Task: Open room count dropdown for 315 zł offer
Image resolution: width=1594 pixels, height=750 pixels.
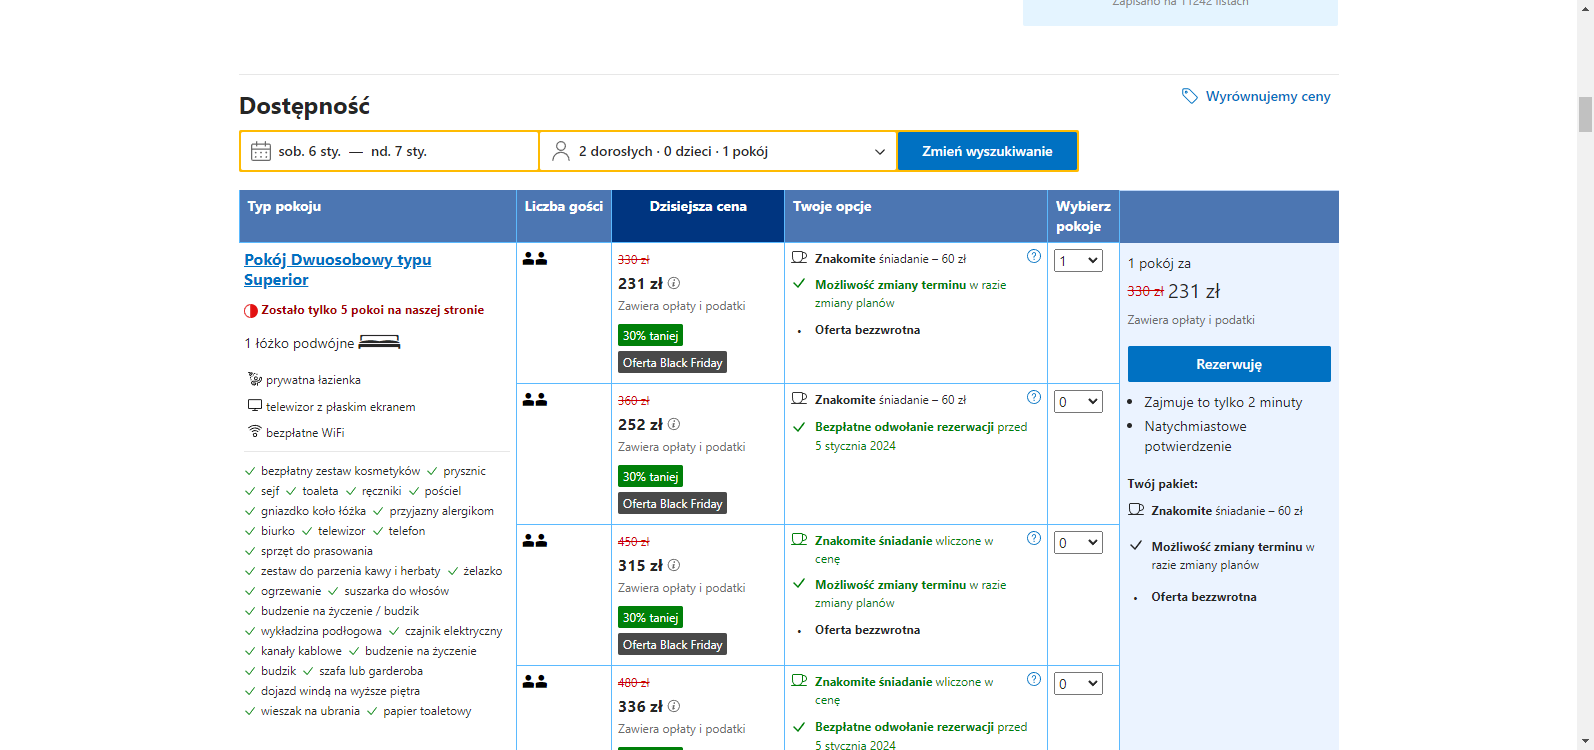Action: [x=1079, y=543]
